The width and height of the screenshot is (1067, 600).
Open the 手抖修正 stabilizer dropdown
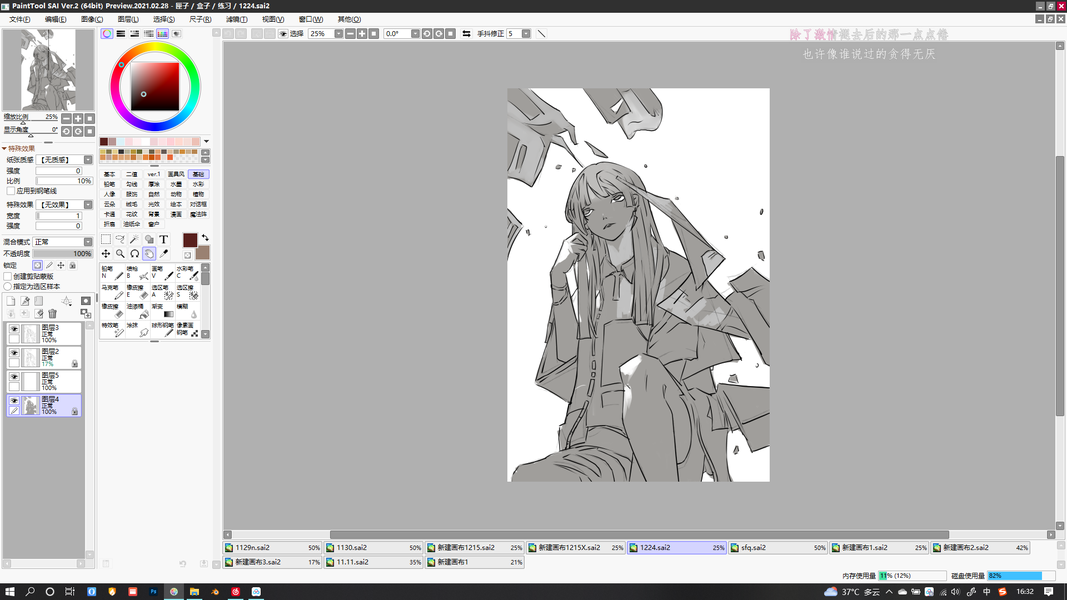coord(526,33)
